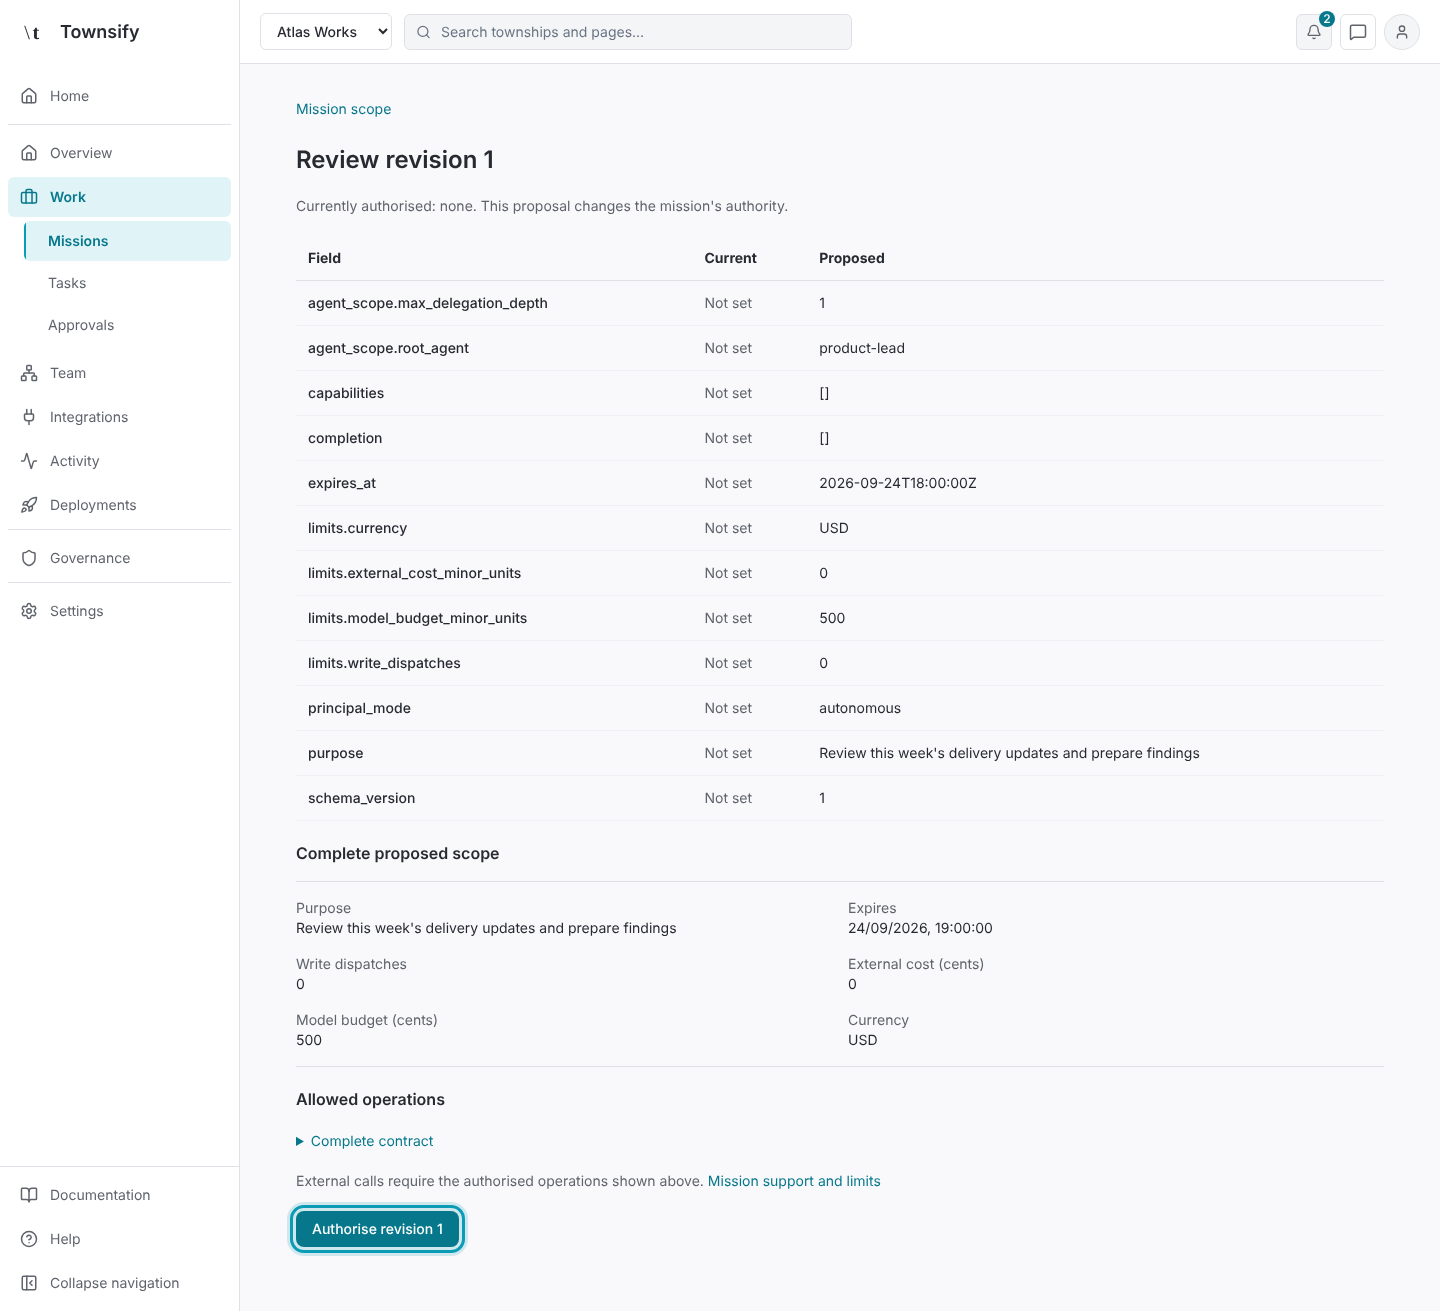Click the Home house icon
Screen dimensions: 1440x1311
point(29,96)
